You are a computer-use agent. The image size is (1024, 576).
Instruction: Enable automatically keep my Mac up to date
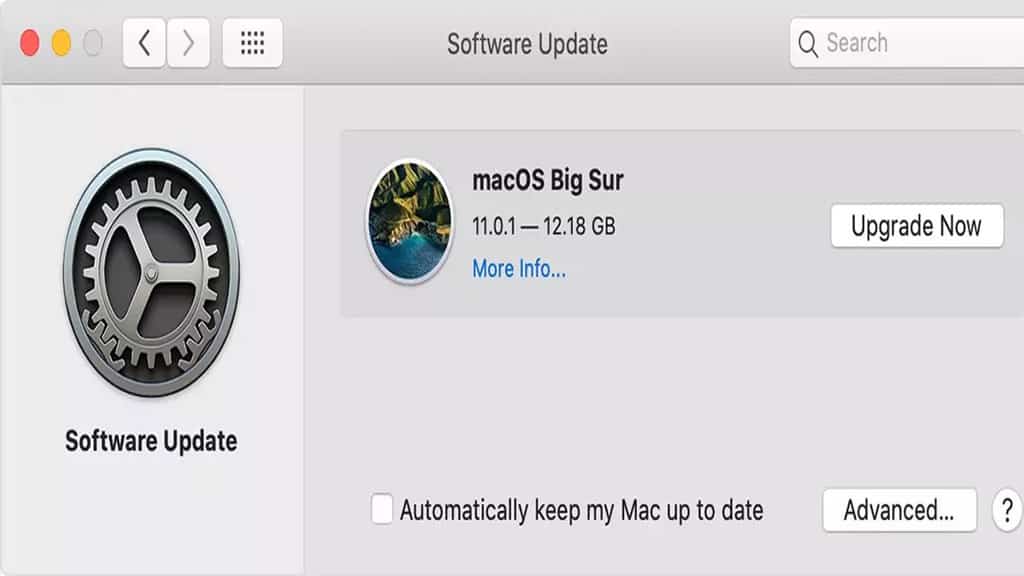click(x=382, y=509)
